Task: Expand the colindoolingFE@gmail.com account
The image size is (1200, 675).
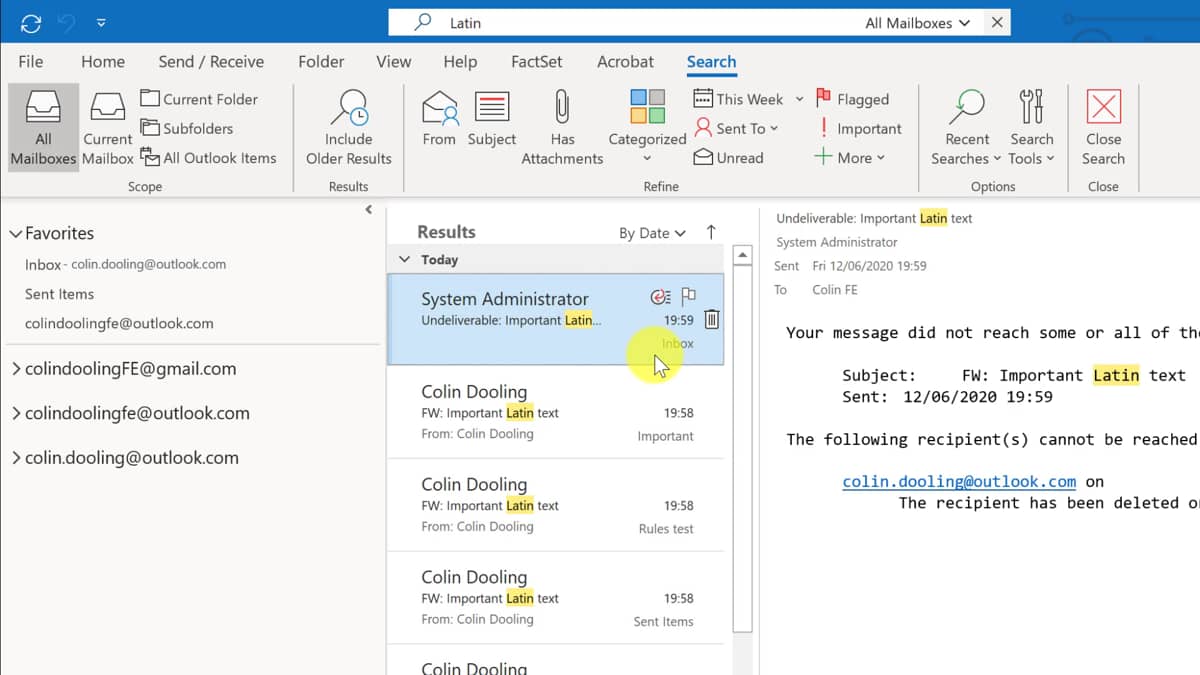Action: pyautogui.click(x=16, y=369)
